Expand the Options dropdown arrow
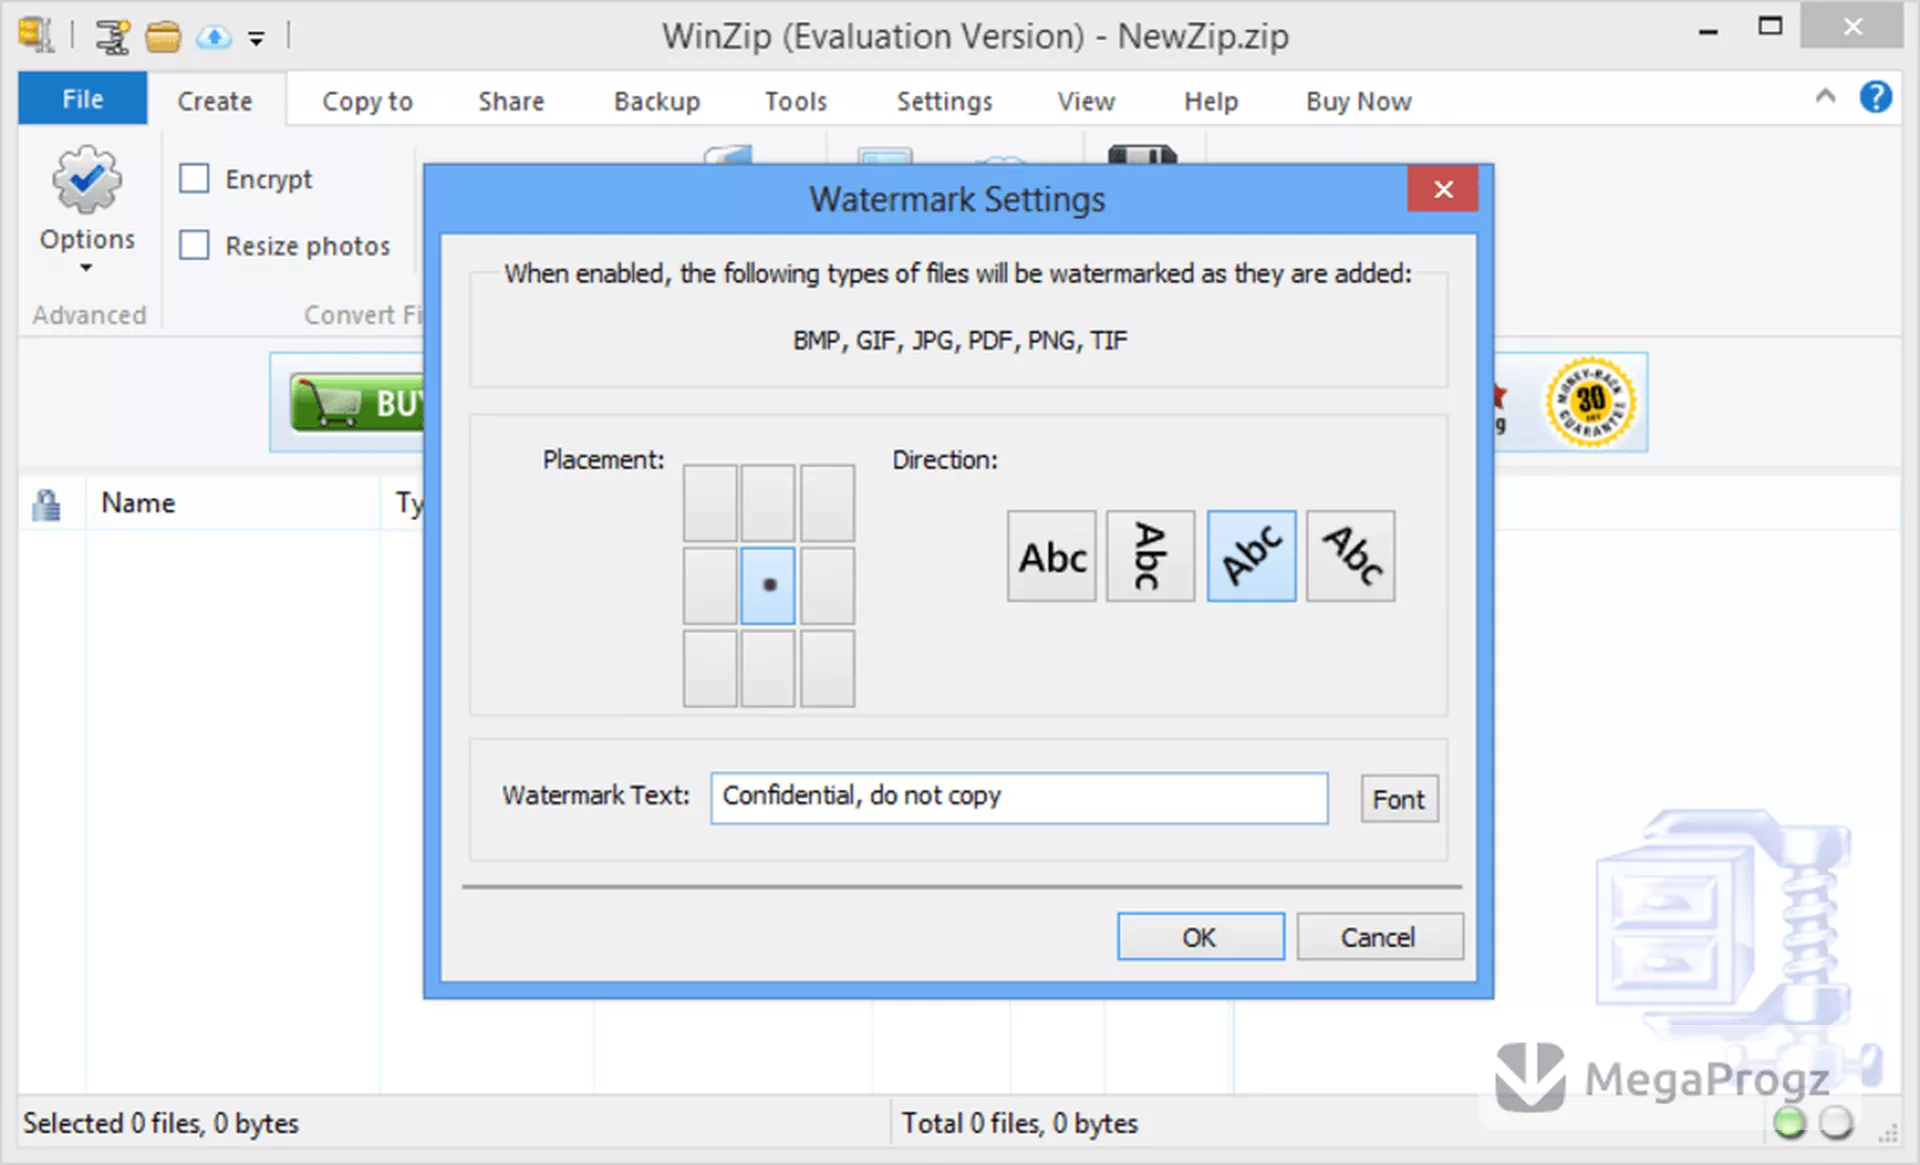 [x=86, y=268]
